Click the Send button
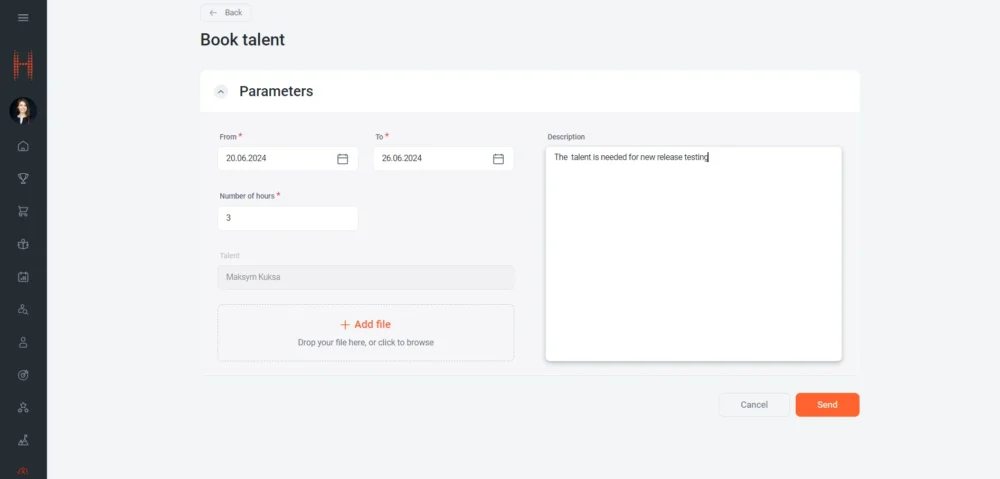The width and height of the screenshot is (1000, 479). (x=827, y=405)
